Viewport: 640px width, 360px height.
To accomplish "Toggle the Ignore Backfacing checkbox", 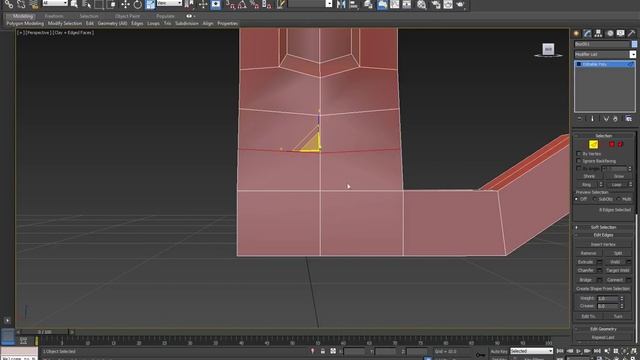I will (x=578, y=161).
